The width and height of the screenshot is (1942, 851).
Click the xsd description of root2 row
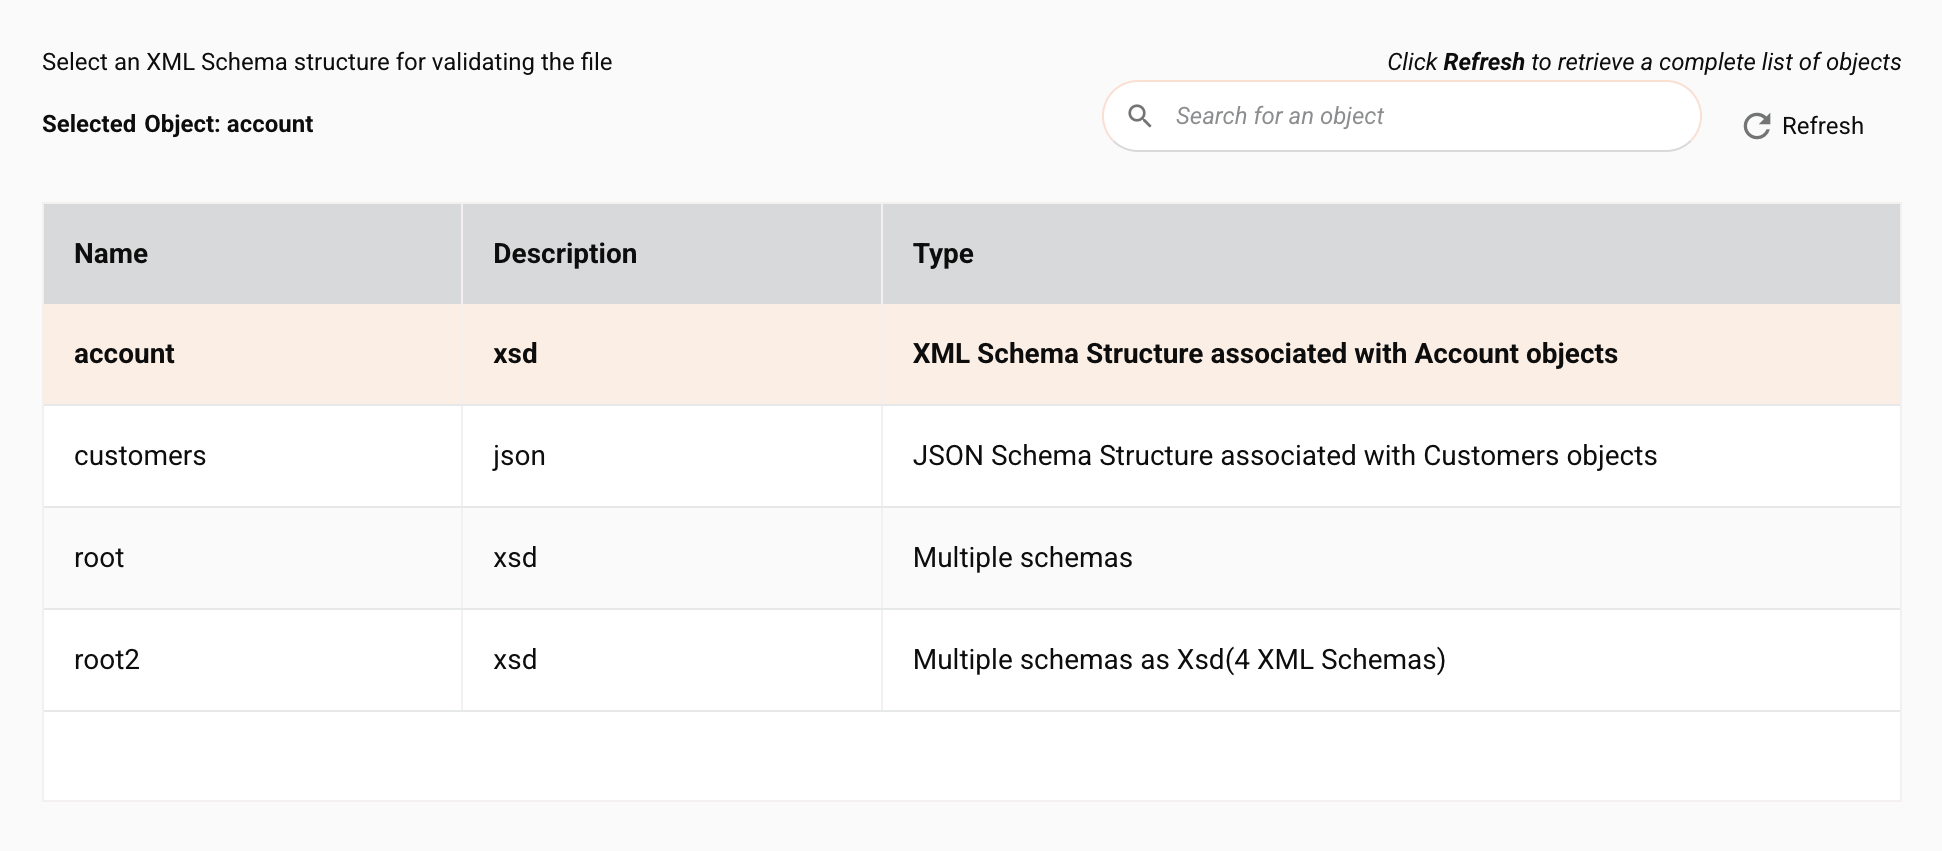coord(515,660)
